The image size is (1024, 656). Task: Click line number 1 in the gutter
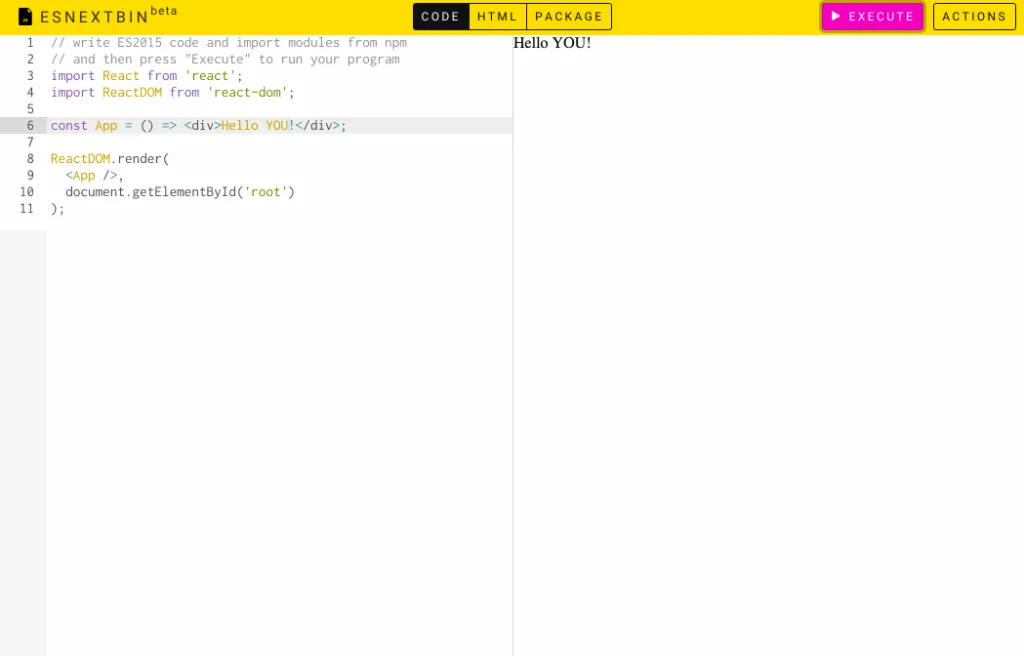click(x=30, y=42)
